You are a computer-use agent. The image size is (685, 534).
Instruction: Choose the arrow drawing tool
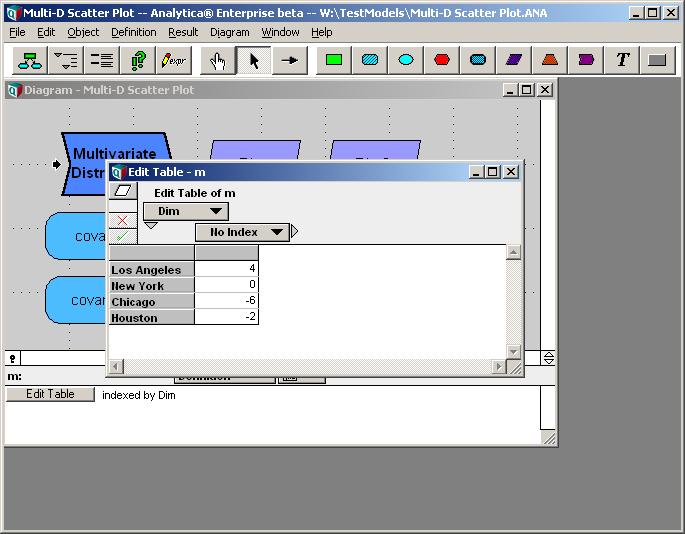pos(289,60)
